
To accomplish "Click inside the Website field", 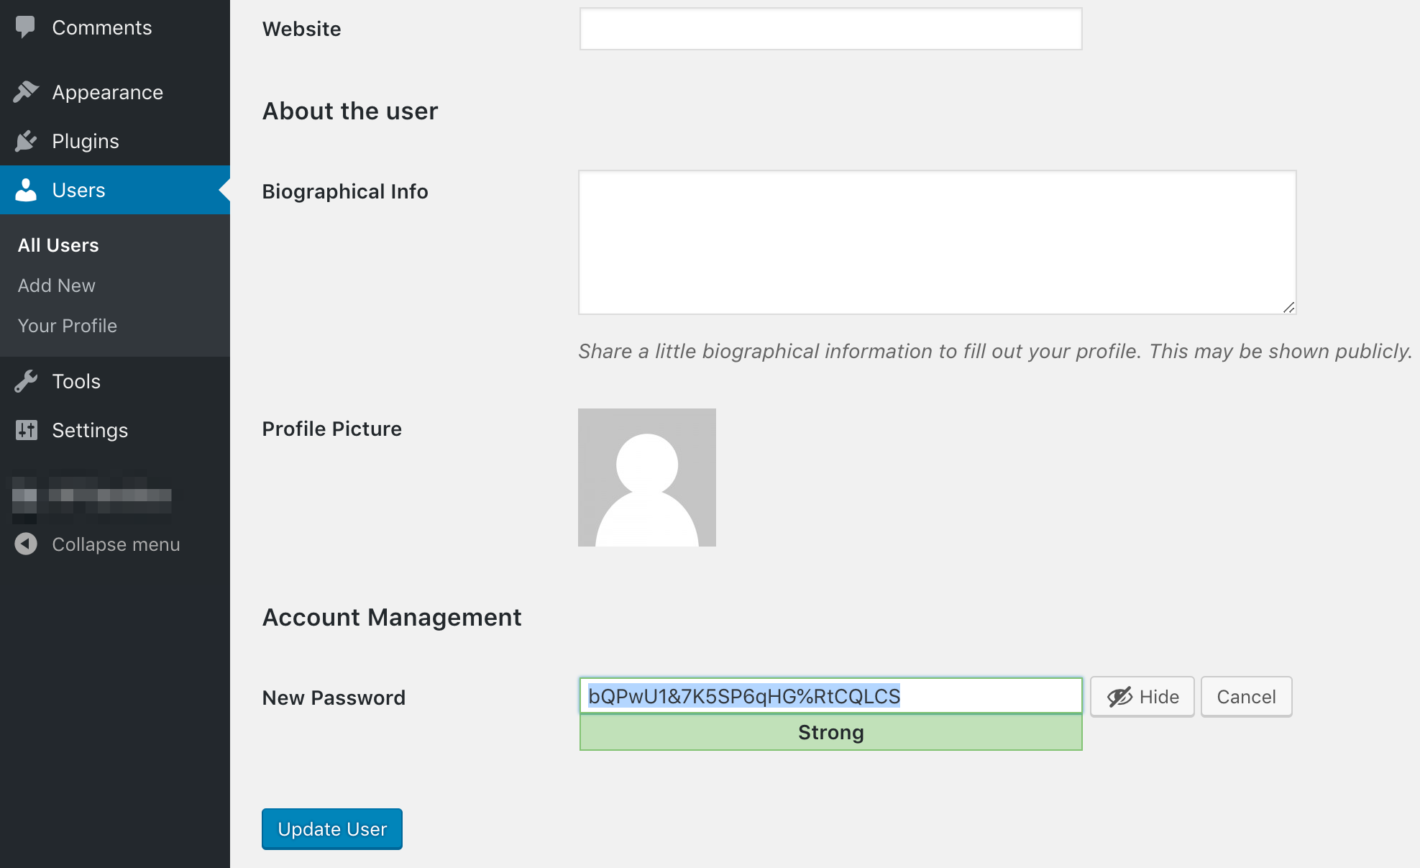I will click(x=830, y=29).
